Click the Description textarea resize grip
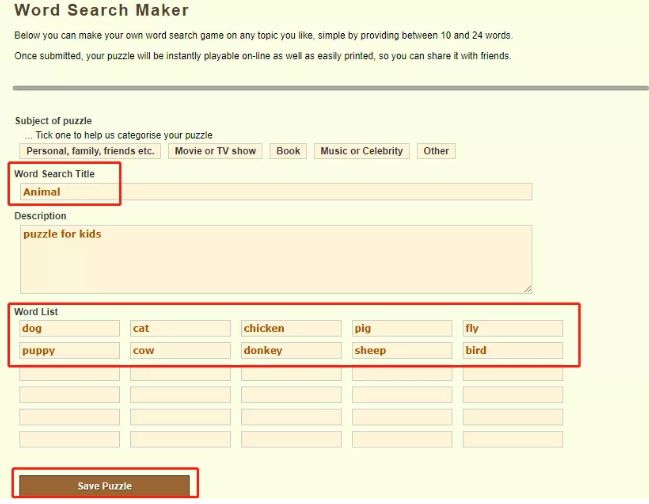 point(527,289)
